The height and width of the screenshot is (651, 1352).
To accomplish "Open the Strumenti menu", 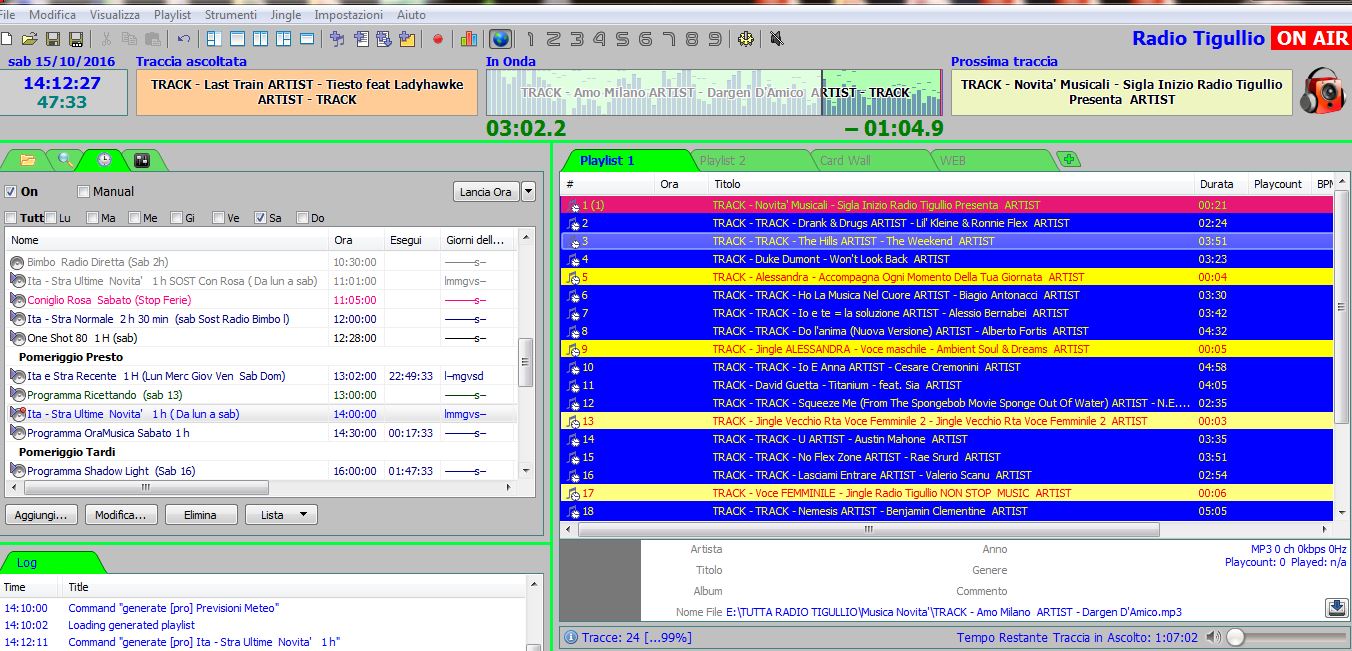I will (x=230, y=15).
